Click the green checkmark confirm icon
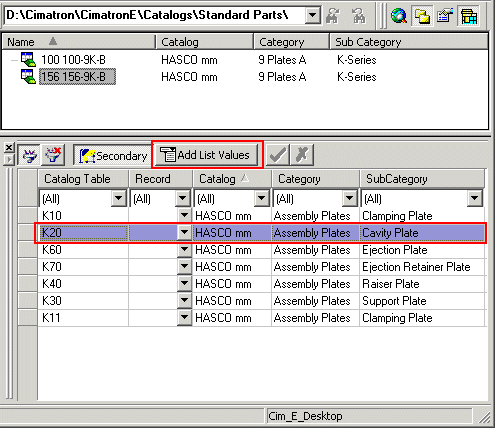Screen dimensions: 495x428 click(x=278, y=155)
